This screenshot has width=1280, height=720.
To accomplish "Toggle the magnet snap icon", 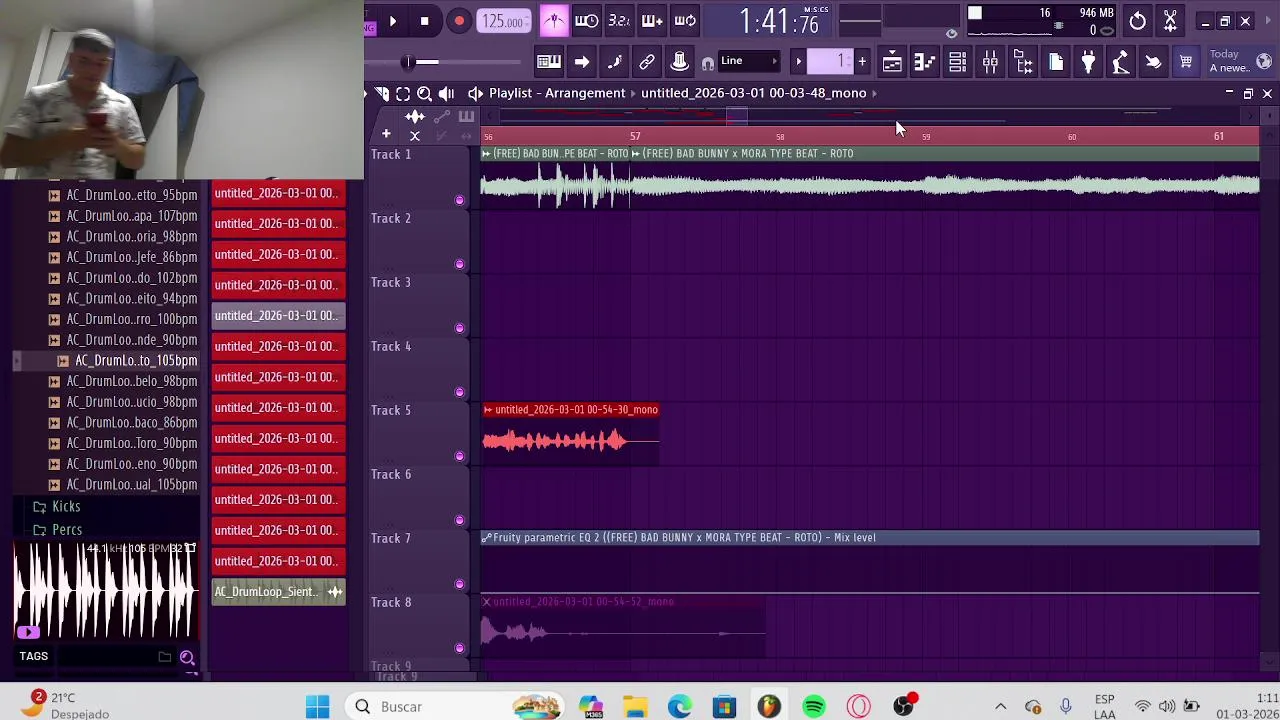I will [708, 63].
